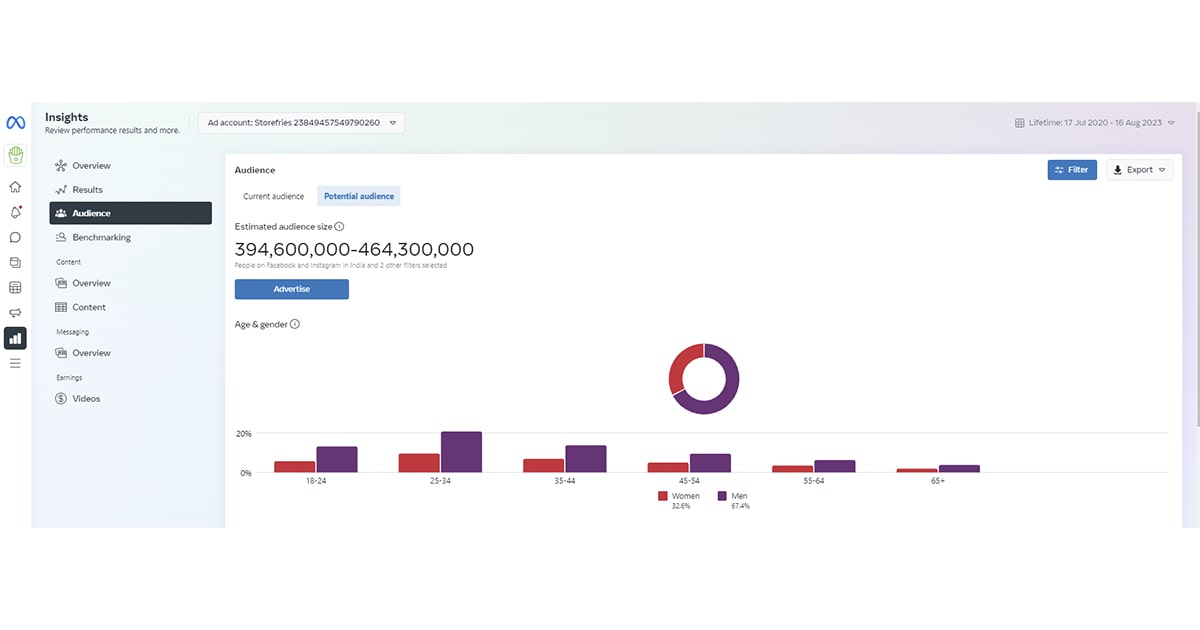1200x630 pixels.
Task: Open the inbox chat bubble icon
Action: coord(15,237)
